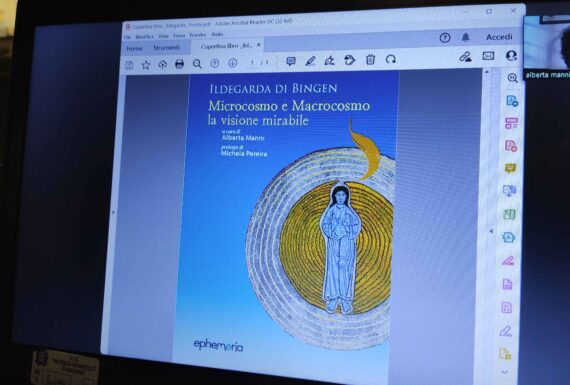This screenshot has width=570, height=385.
Task: Click the Accedi sign-in button
Action: click(x=499, y=37)
